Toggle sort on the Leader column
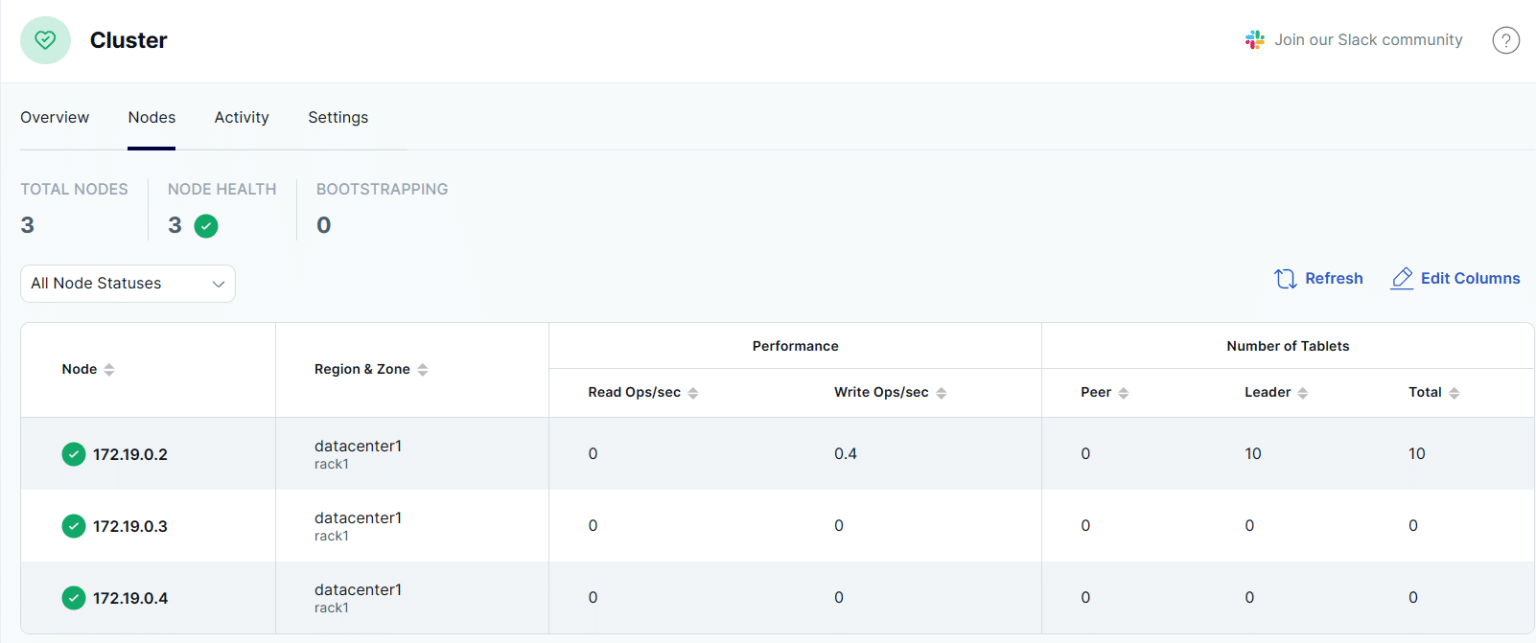The height and width of the screenshot is (643, 1536). pos(1305,392)
